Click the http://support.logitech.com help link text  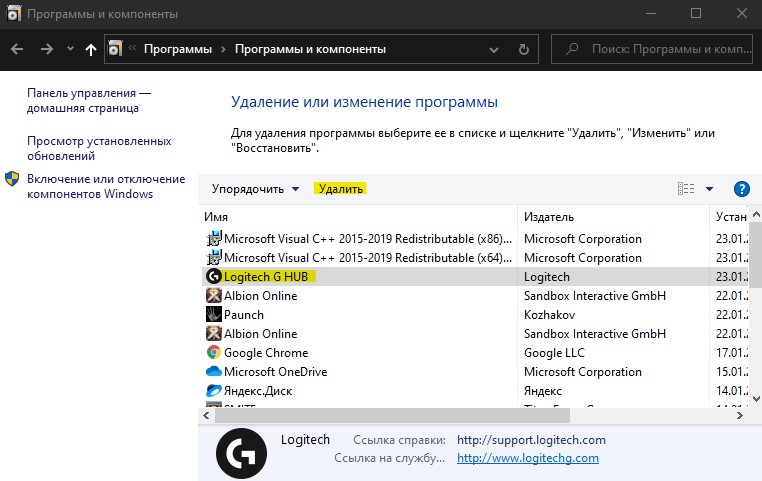pyautogui.click(x=531, y=440)
